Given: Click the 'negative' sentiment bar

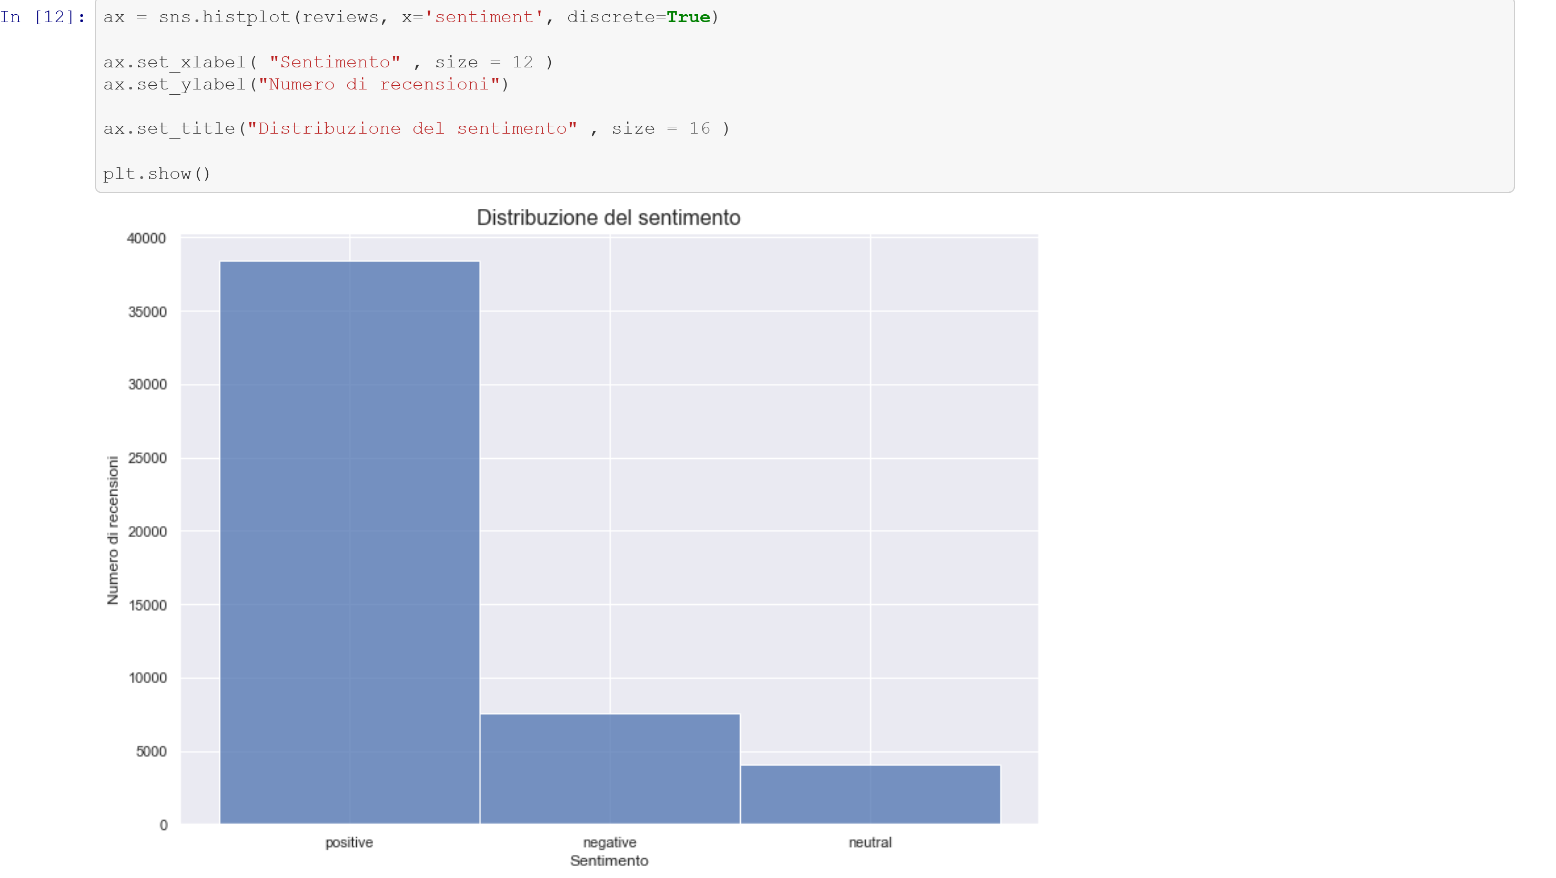Looking at the screenshot, I should click(x=609, y=770).
